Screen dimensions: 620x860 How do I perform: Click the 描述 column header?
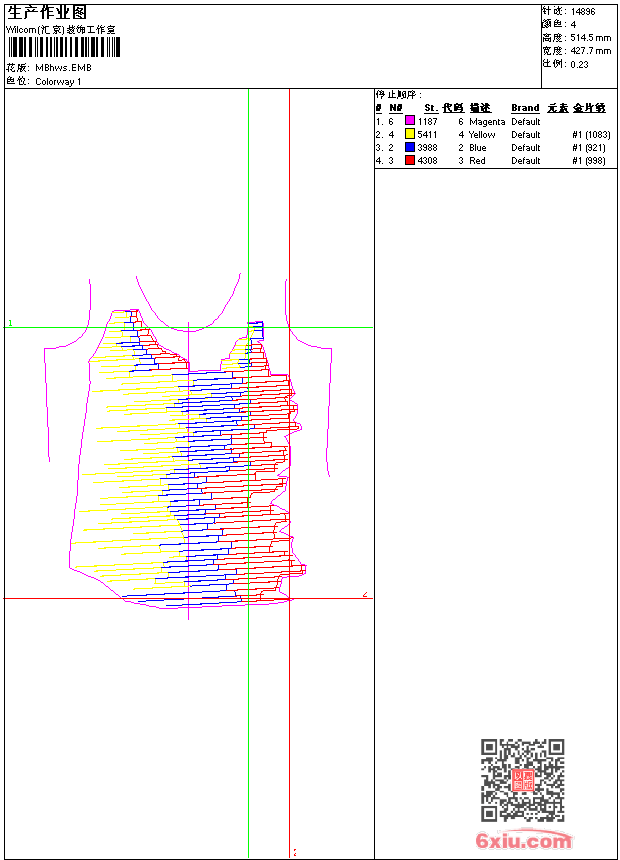click(x=480, y=108)
